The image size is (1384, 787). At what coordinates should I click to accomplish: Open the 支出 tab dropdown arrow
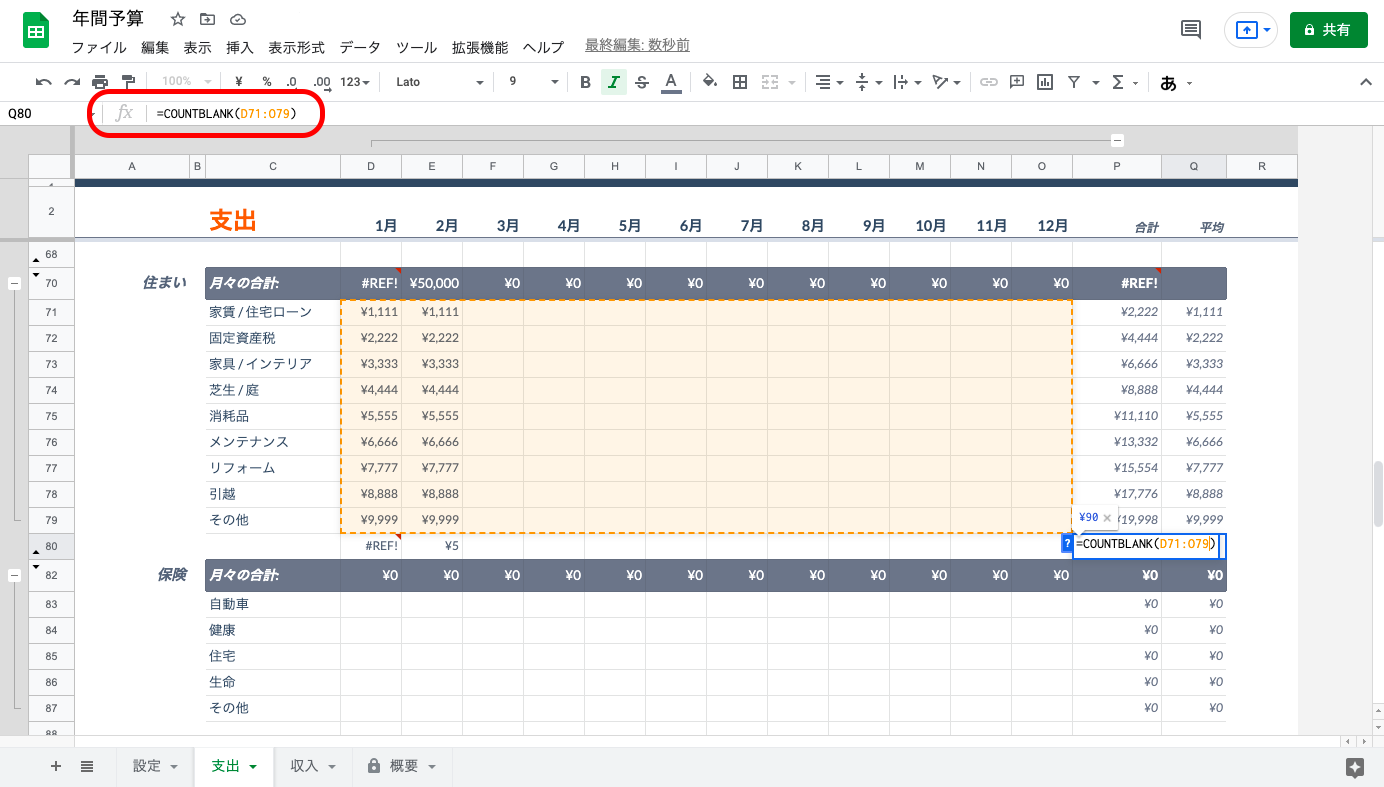tap(253, 767)
